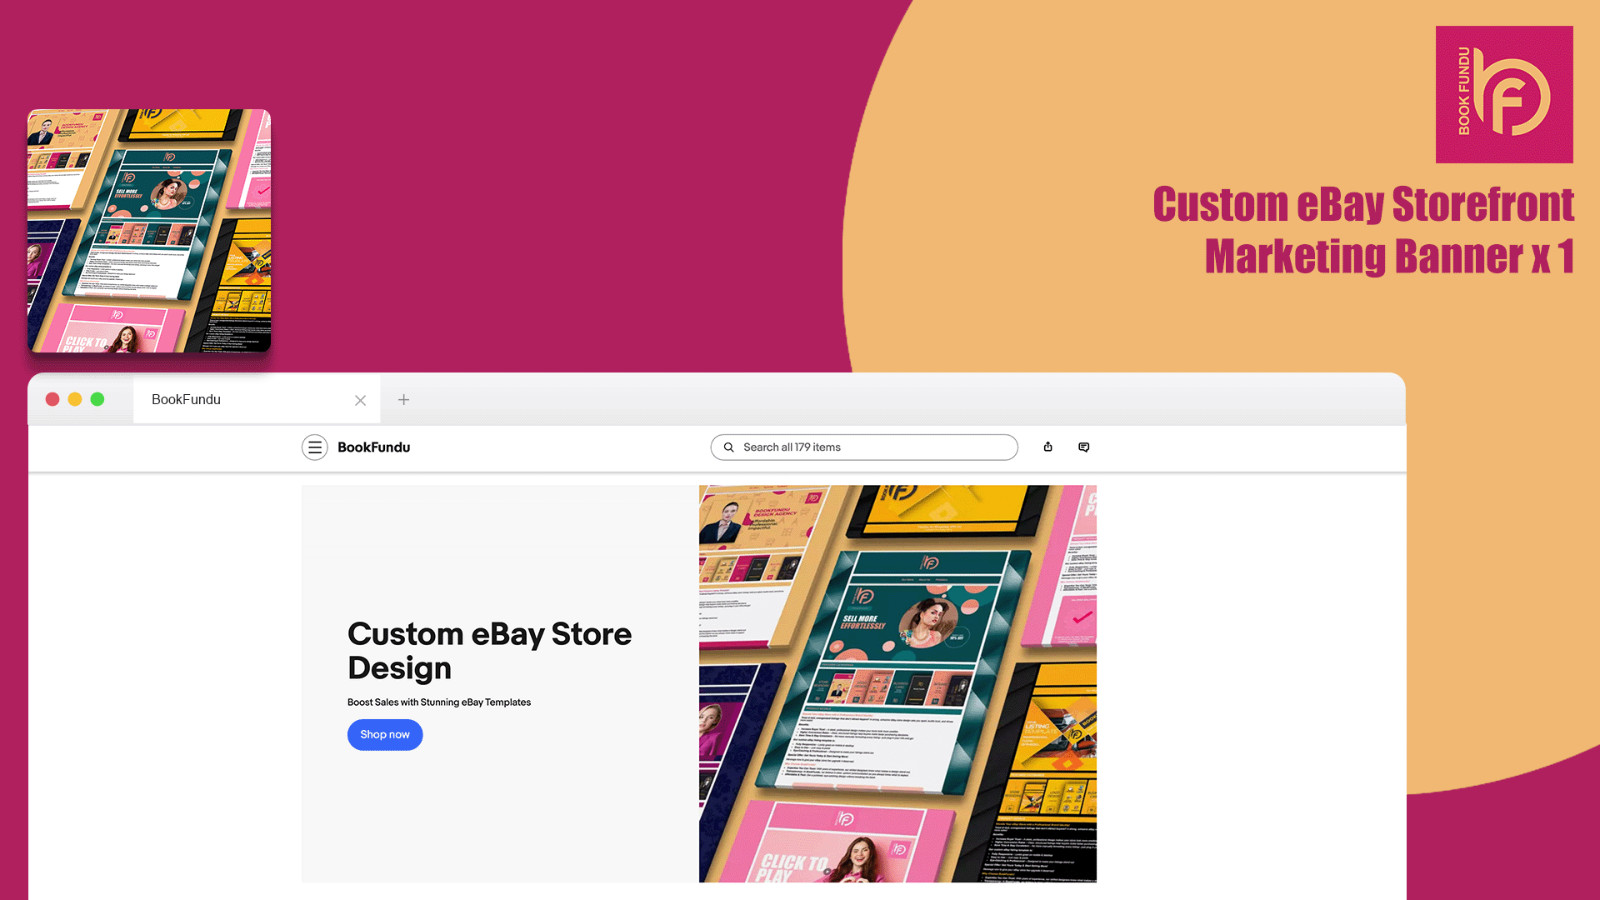Click the yellow traffic light button
This screenshot has height=900, width=1600.
[x=75, y=398]
